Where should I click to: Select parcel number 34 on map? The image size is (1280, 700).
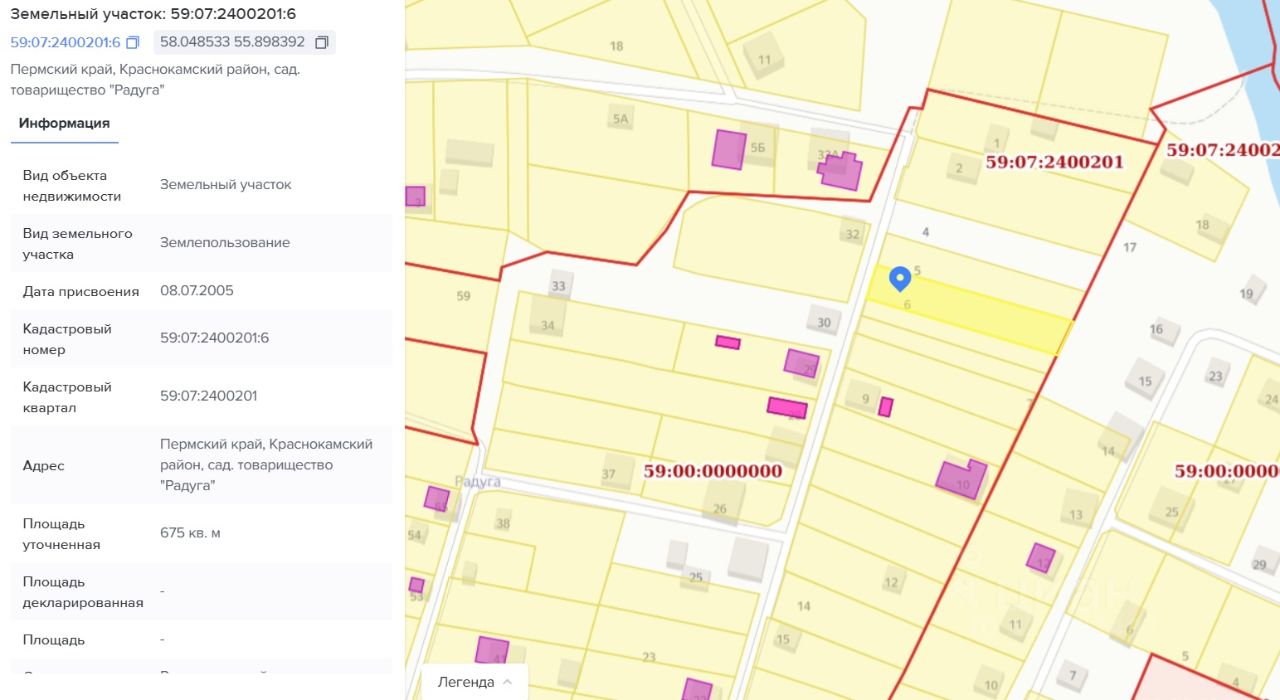[548, 325]
